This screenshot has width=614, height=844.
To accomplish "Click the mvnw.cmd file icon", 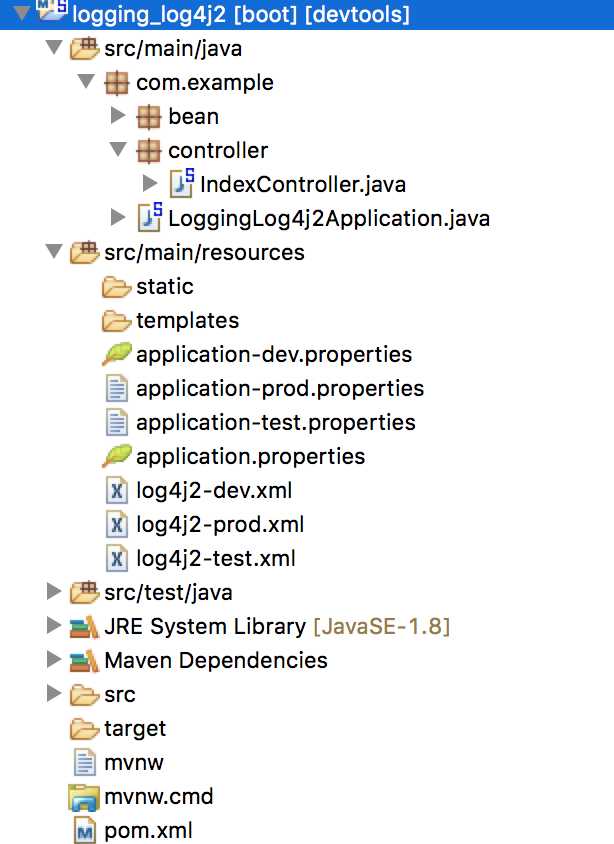I will click(84, 797).
